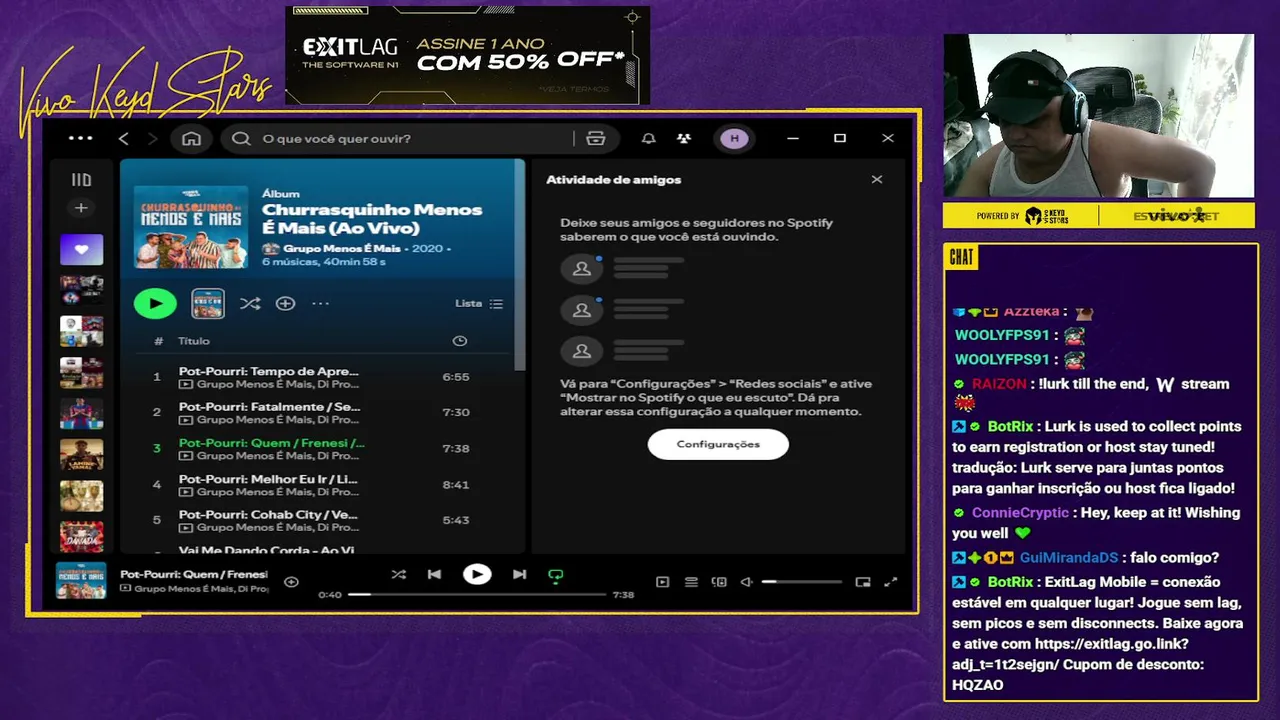Enter fullscreen player mode
The height and width of the screenshot is (720, 1280).
coord(891,582)
